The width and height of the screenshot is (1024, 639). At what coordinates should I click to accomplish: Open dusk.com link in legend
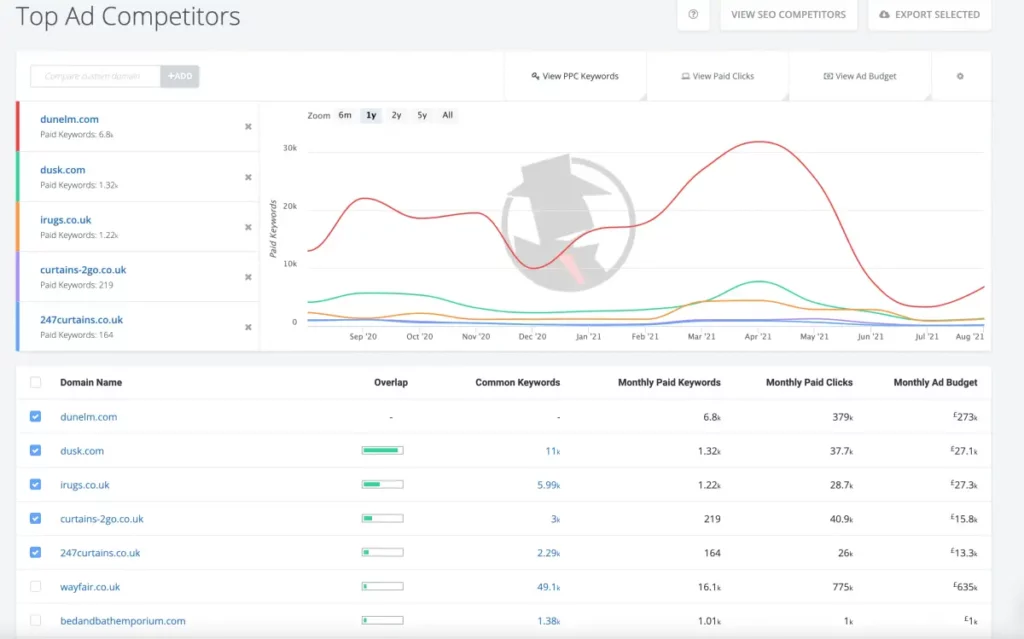63,170
